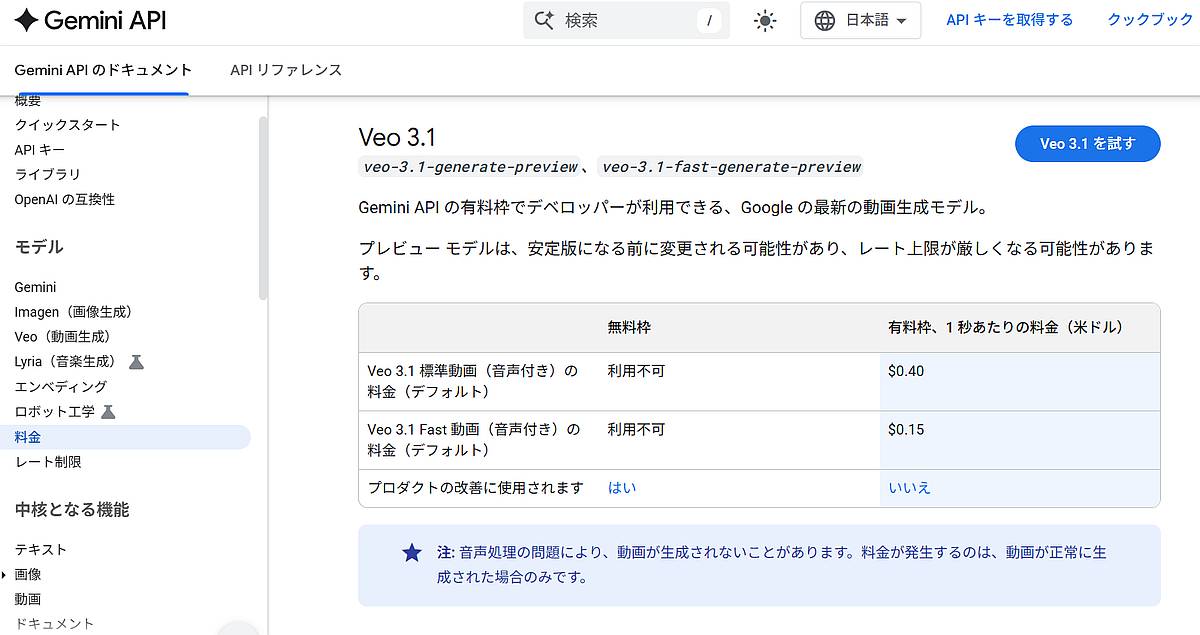Image resolution: width=1200 pixels, height=635 pixels.
Task: Open the クックブック link
Action: point(1148,19)
